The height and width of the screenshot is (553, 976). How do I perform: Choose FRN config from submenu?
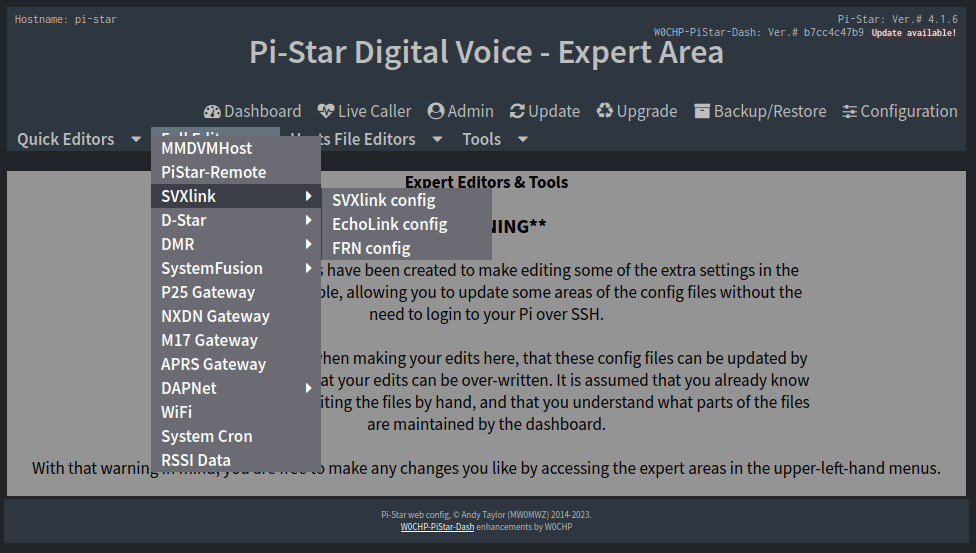coord(406,248)
